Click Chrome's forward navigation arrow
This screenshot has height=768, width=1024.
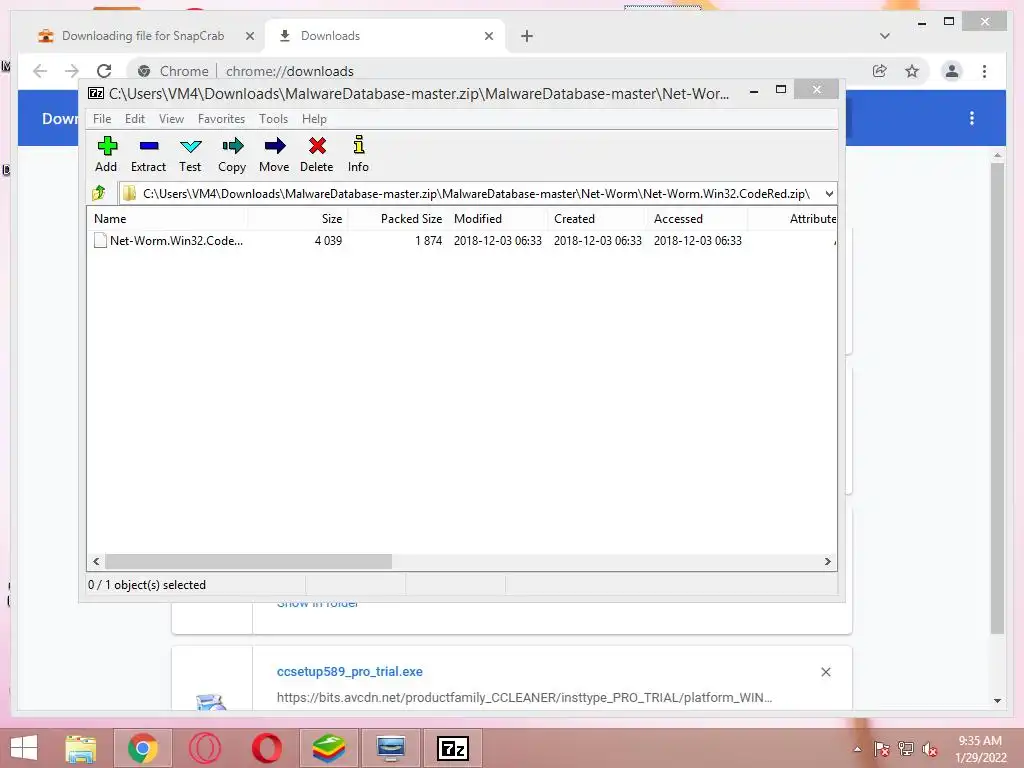point(72,71)
